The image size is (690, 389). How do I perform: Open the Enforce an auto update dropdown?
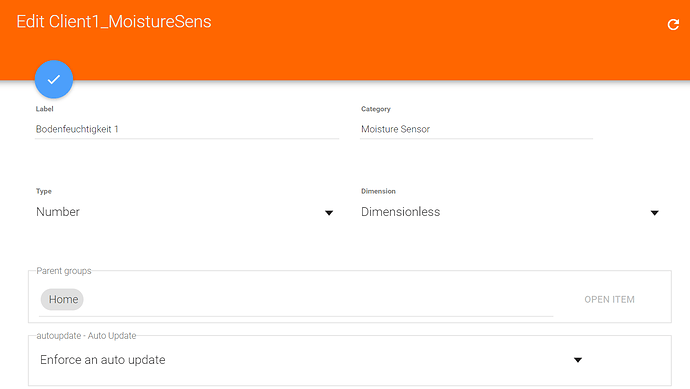coord(312,360)
